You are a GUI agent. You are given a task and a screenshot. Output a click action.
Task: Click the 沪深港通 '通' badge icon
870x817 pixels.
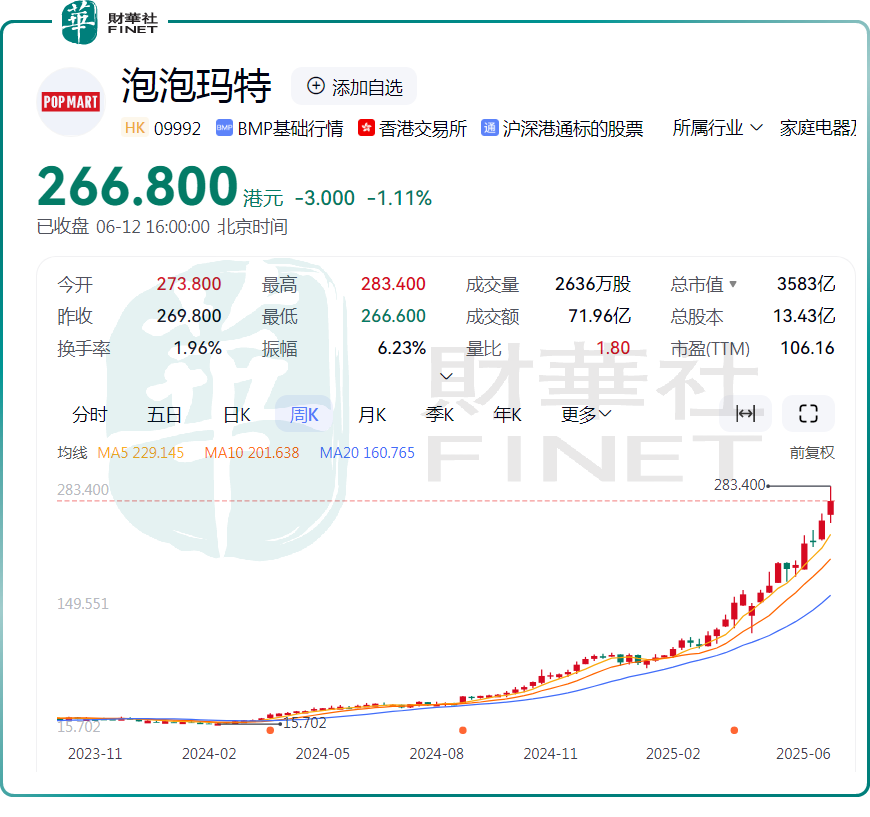[489, 128]
